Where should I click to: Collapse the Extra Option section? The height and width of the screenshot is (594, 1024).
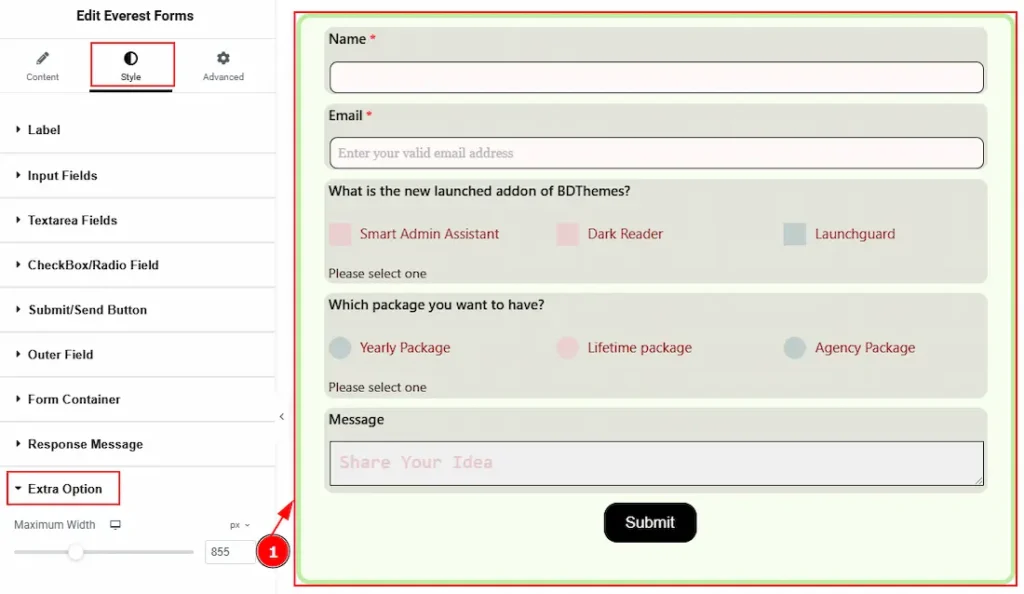64,489
